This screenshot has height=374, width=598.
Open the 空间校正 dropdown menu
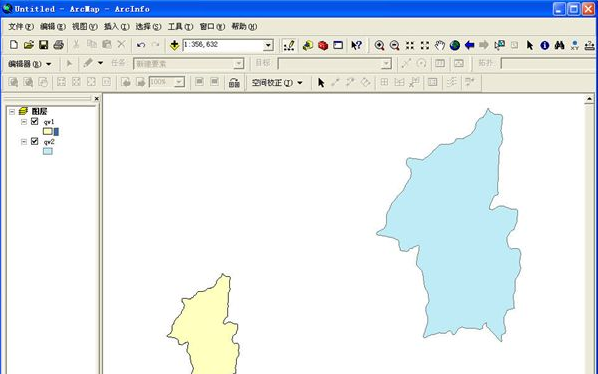point(277,82)
